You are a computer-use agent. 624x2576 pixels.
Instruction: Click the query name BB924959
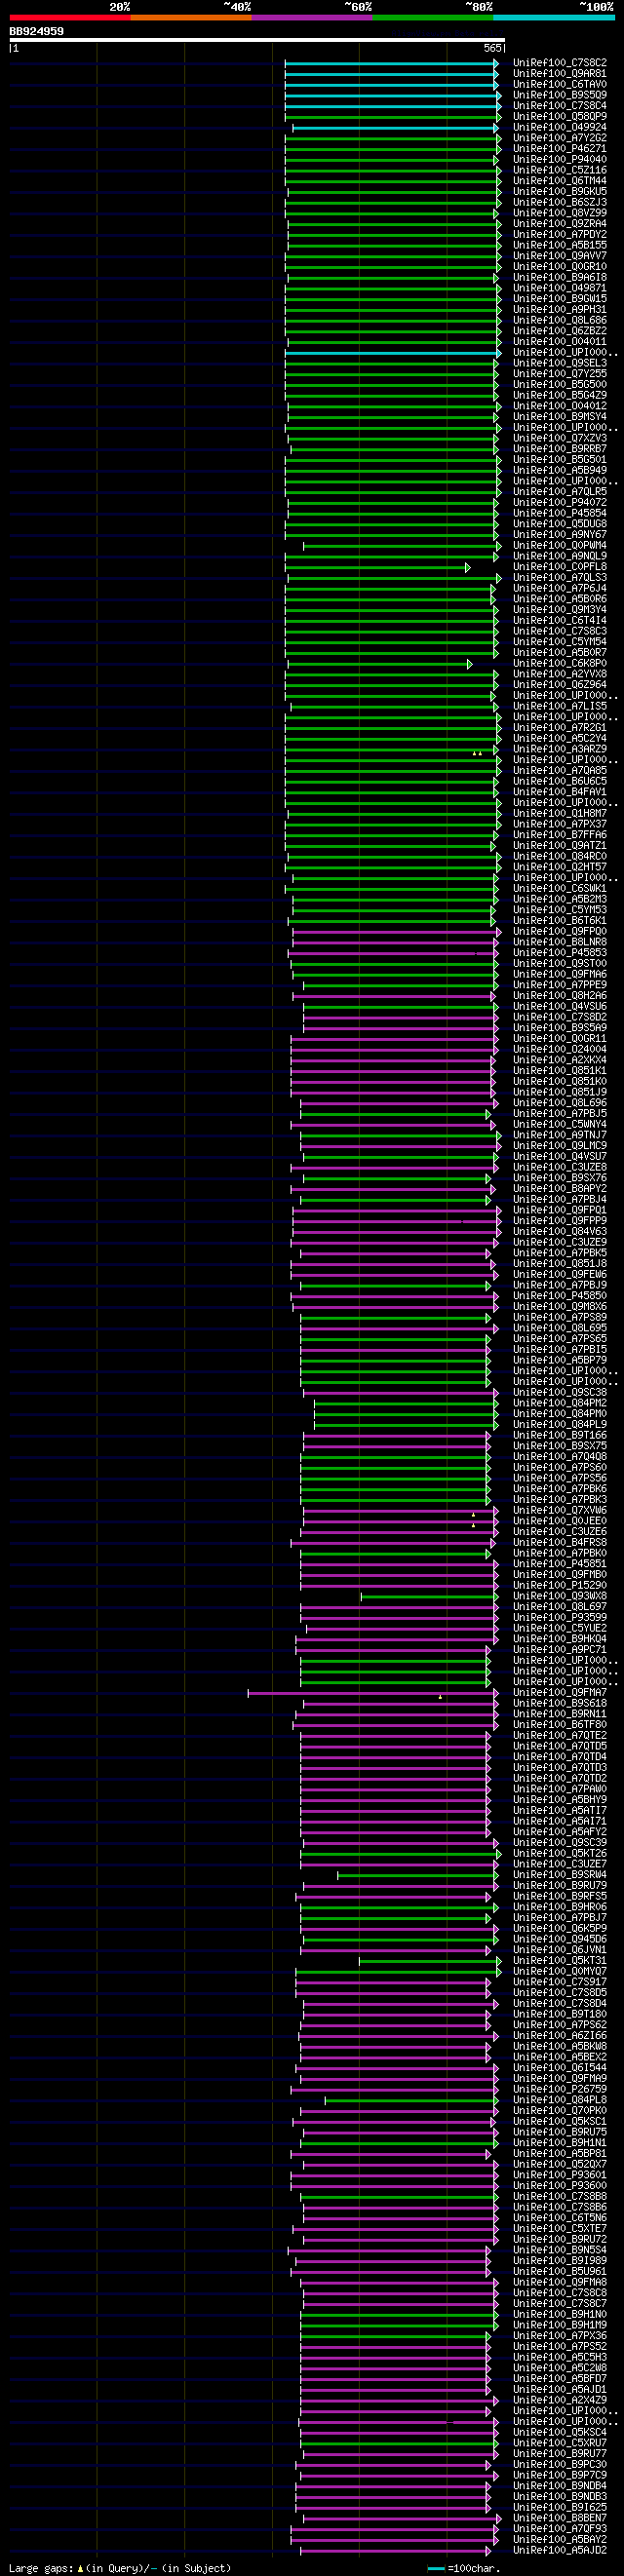[x=36, y=31]
